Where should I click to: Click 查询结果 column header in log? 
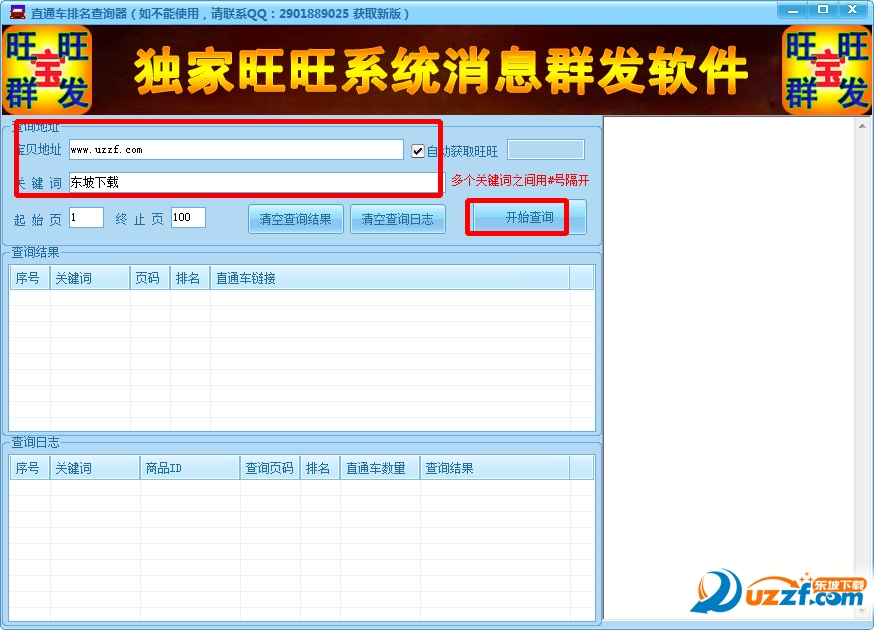(495, 468)
